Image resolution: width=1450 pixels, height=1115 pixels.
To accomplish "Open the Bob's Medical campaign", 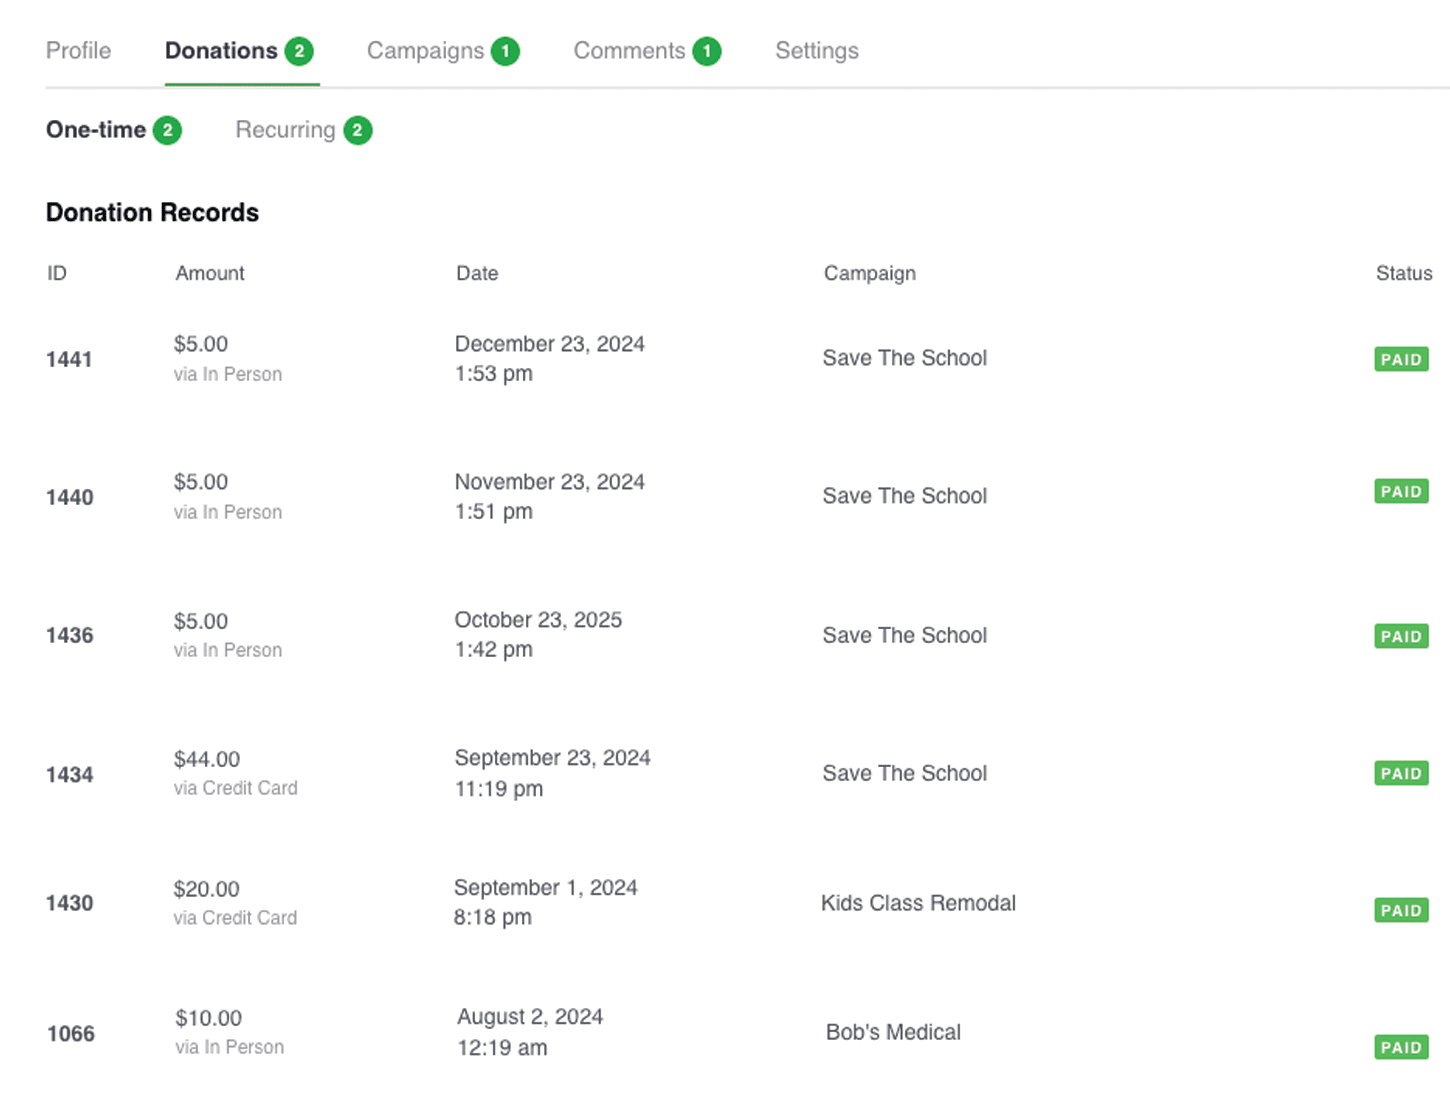I will (893, 1032).
